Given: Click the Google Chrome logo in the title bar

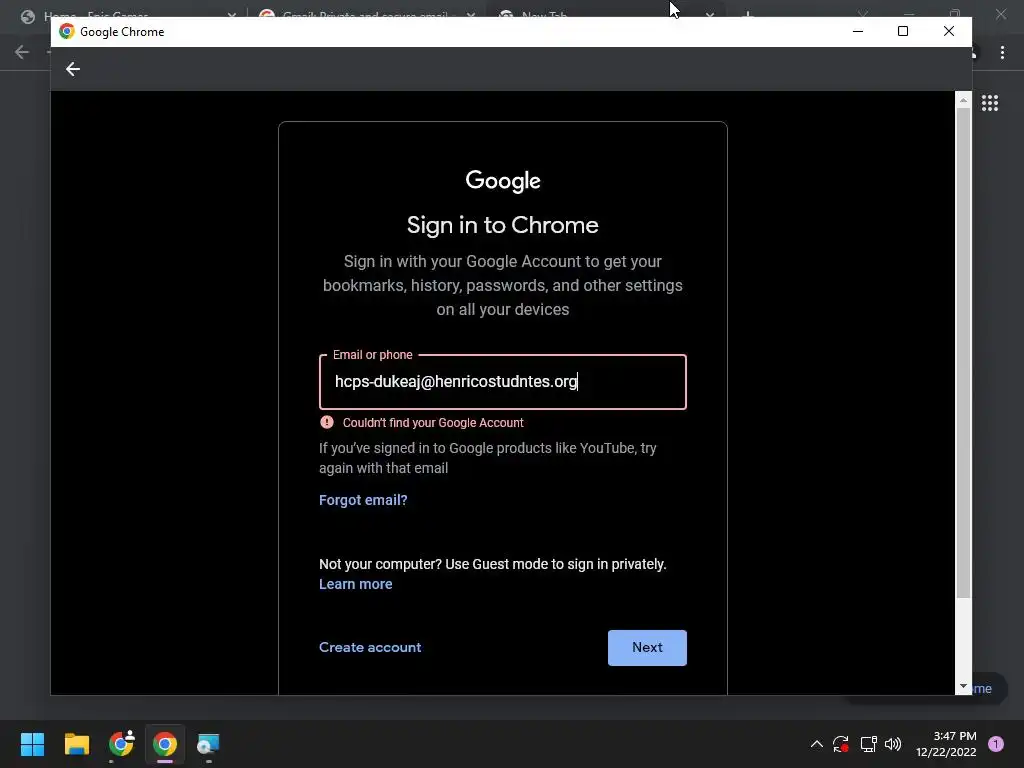Looking at the screenshot, I should [67, 31].
